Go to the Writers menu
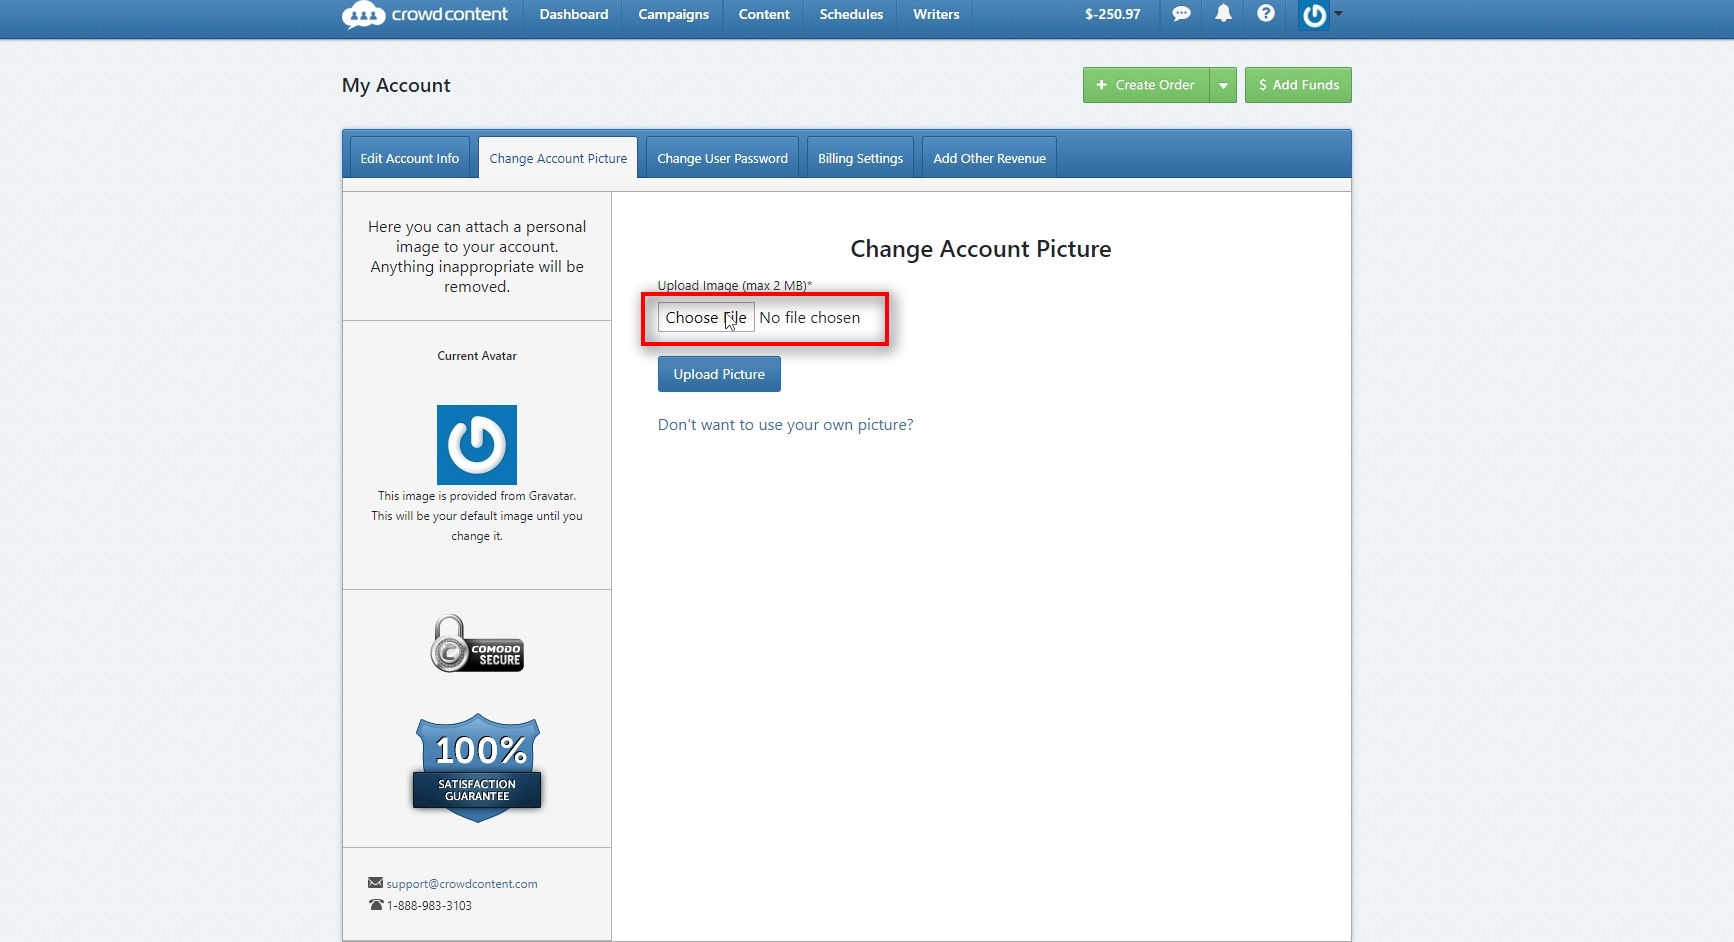Screen dimensions: 1734x942 click(x=935, y=15)
